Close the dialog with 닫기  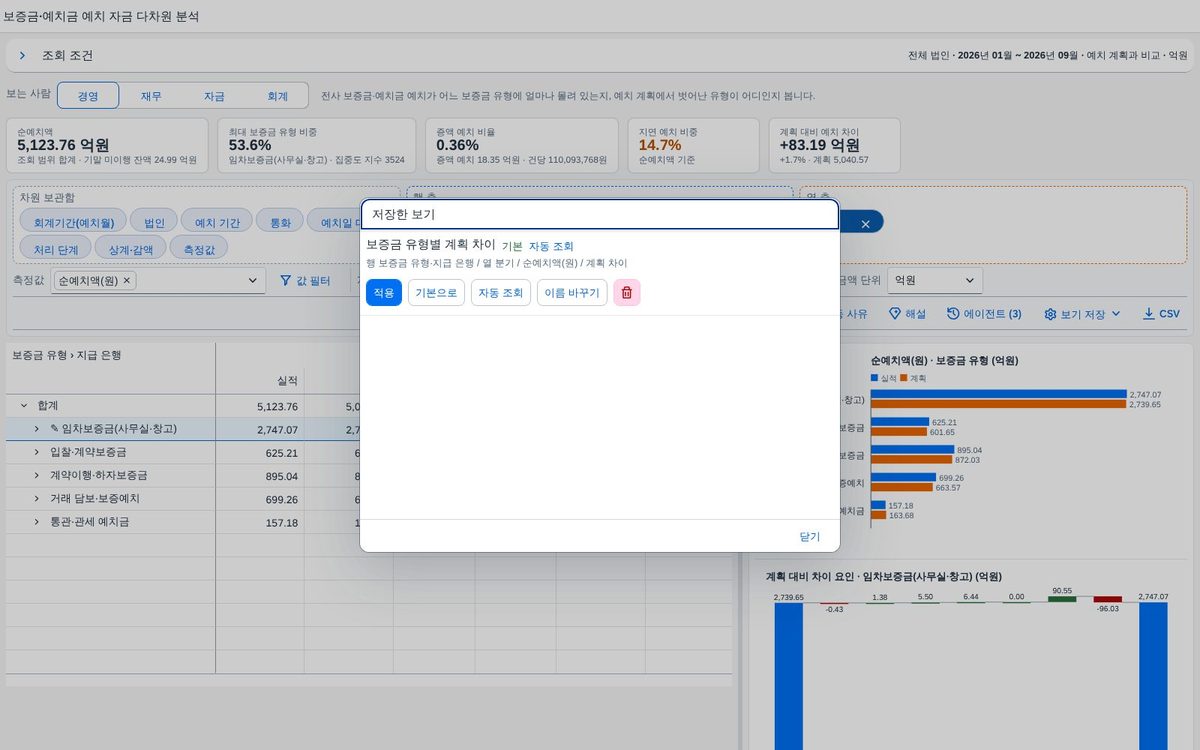810,536
